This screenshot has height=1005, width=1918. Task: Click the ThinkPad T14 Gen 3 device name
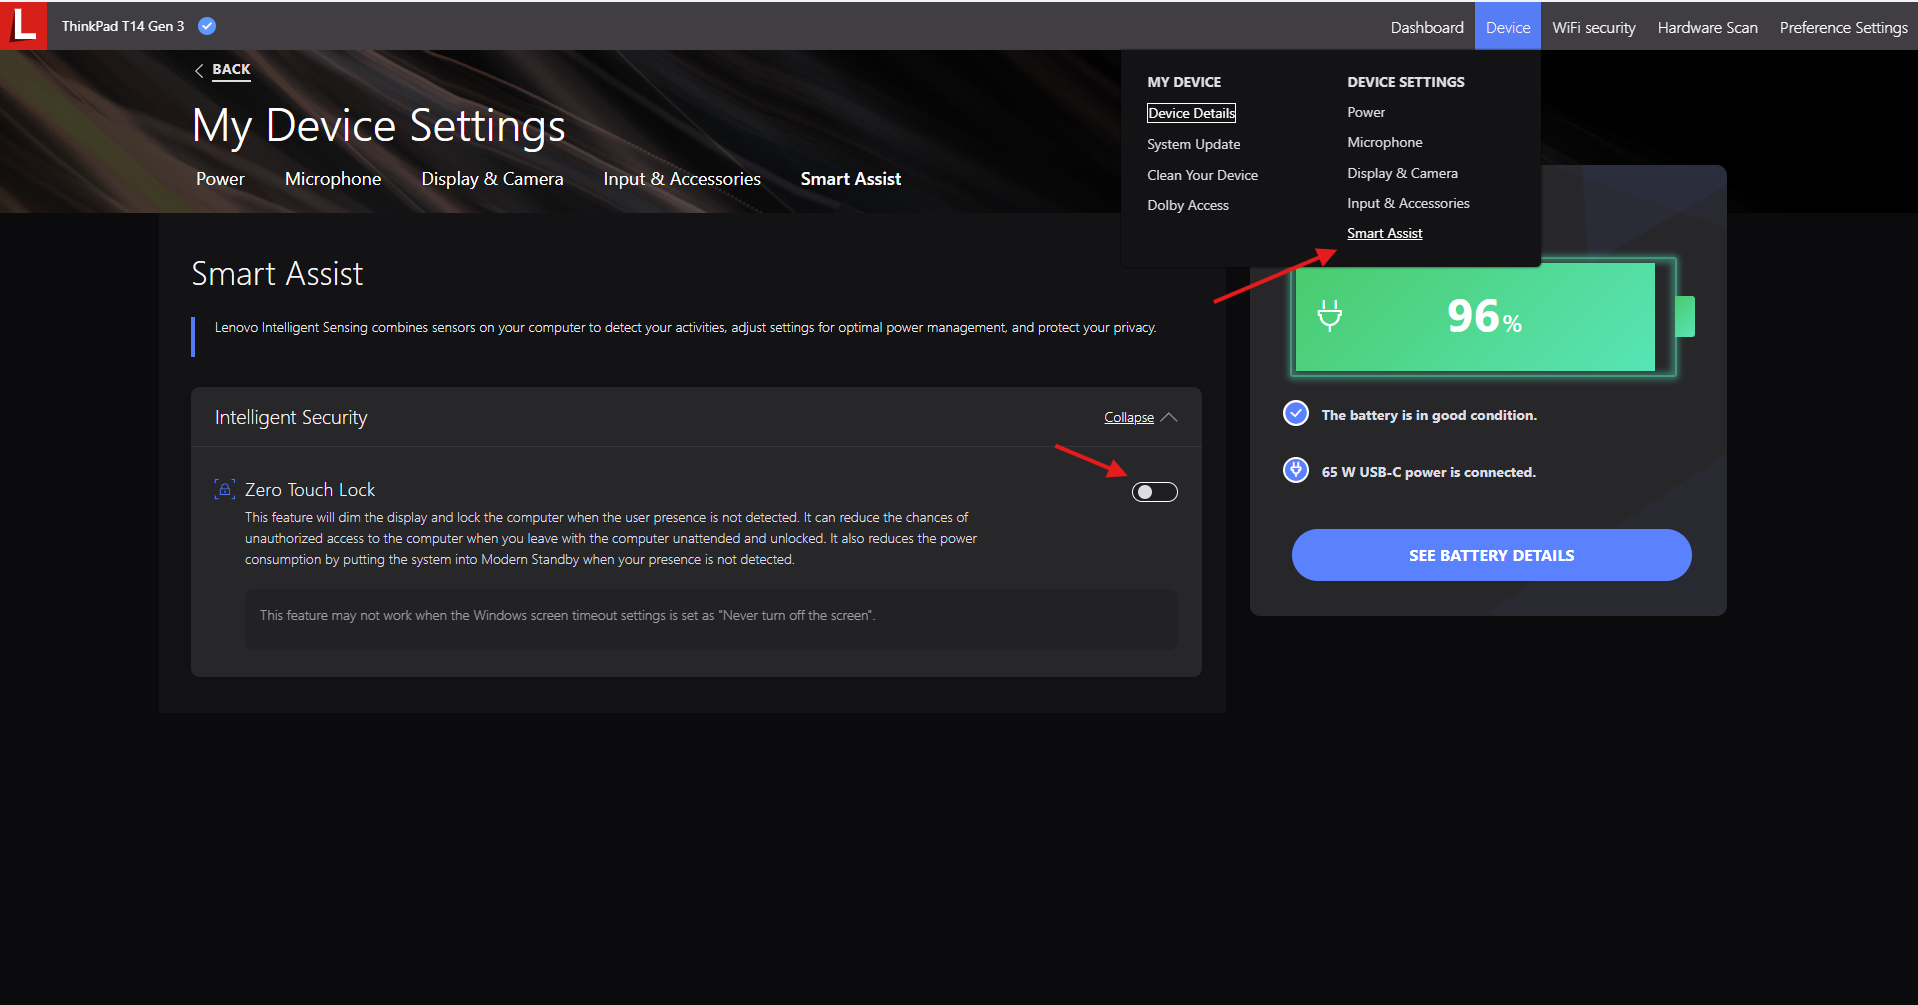click(x=123, y=26)
